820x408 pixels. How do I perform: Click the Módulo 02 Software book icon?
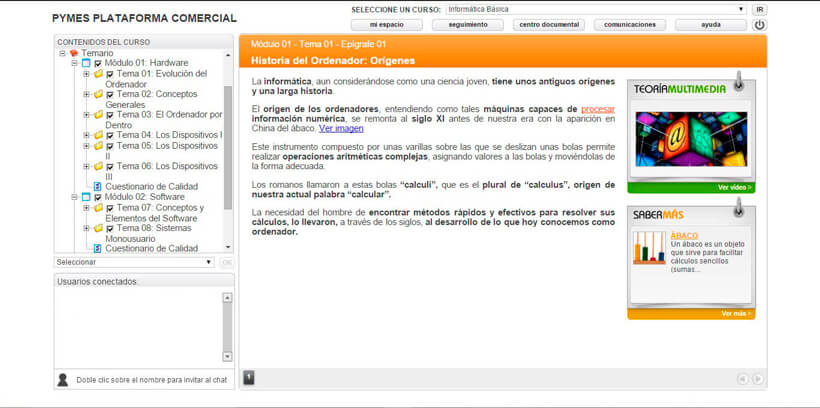(x=86, y=198)
